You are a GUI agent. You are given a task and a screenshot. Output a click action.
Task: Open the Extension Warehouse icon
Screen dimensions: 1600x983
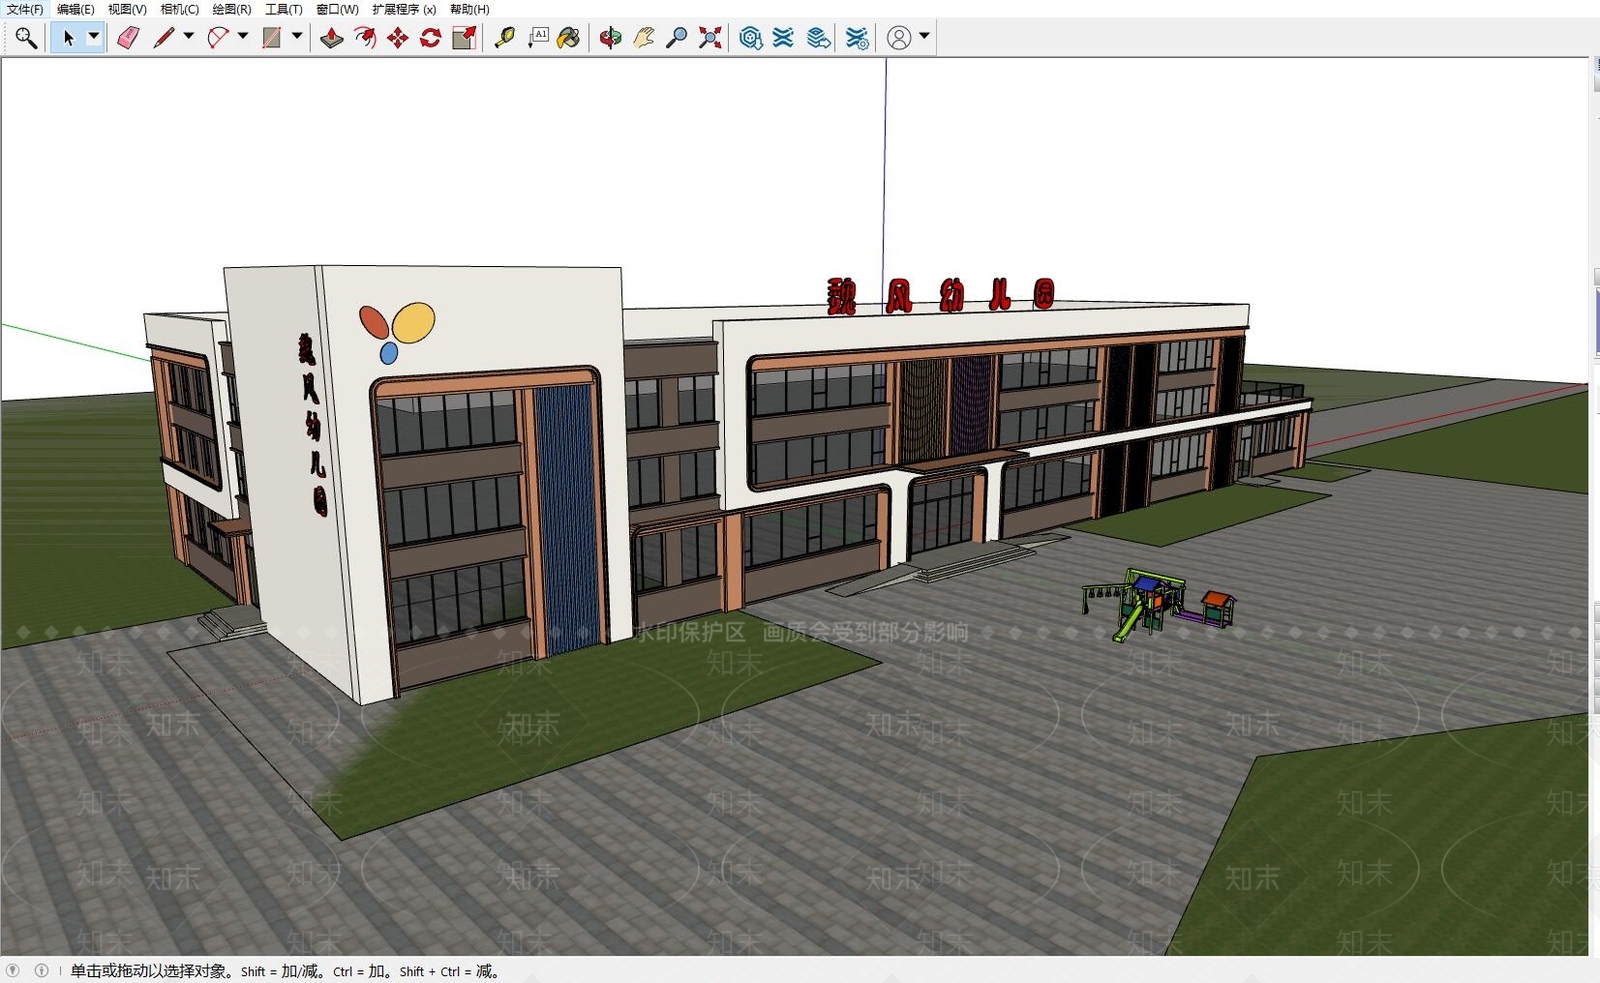pyautogui.click(x=784, y=38)
